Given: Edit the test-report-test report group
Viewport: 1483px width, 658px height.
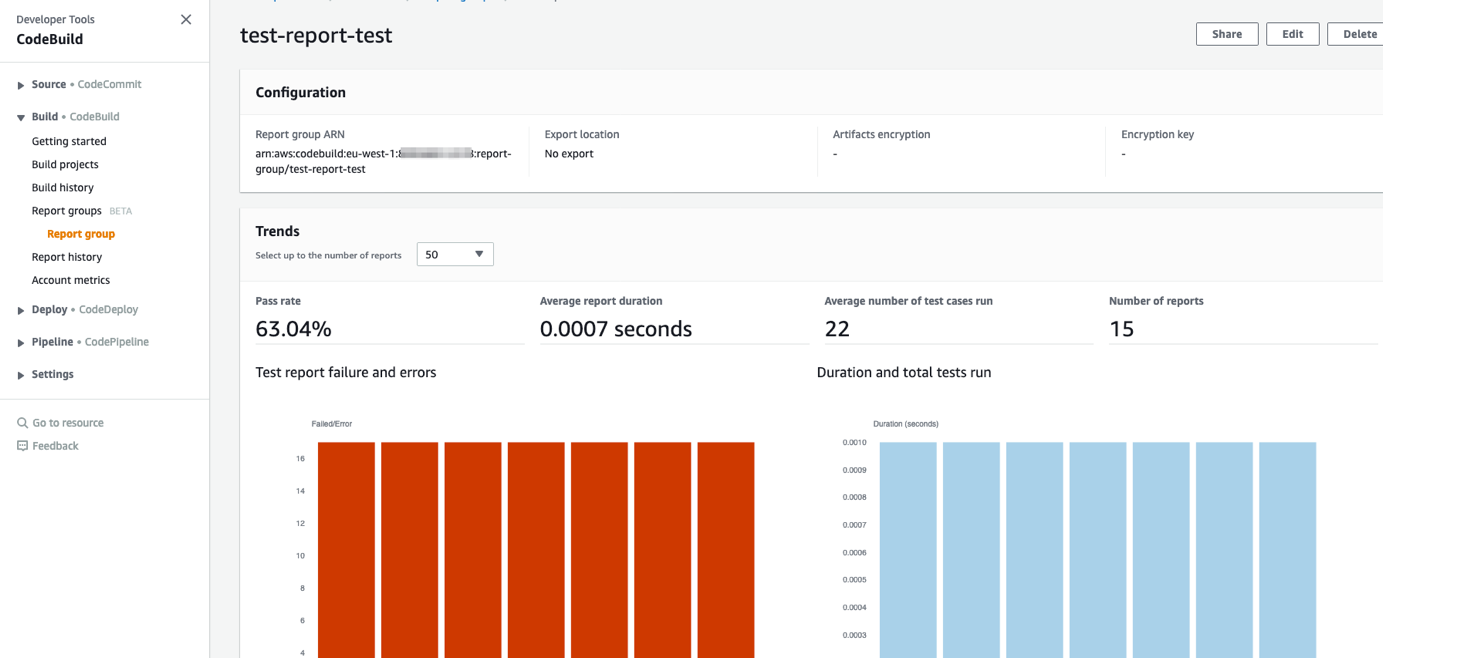Looking at the screenshot, I should click(1292, 33).
